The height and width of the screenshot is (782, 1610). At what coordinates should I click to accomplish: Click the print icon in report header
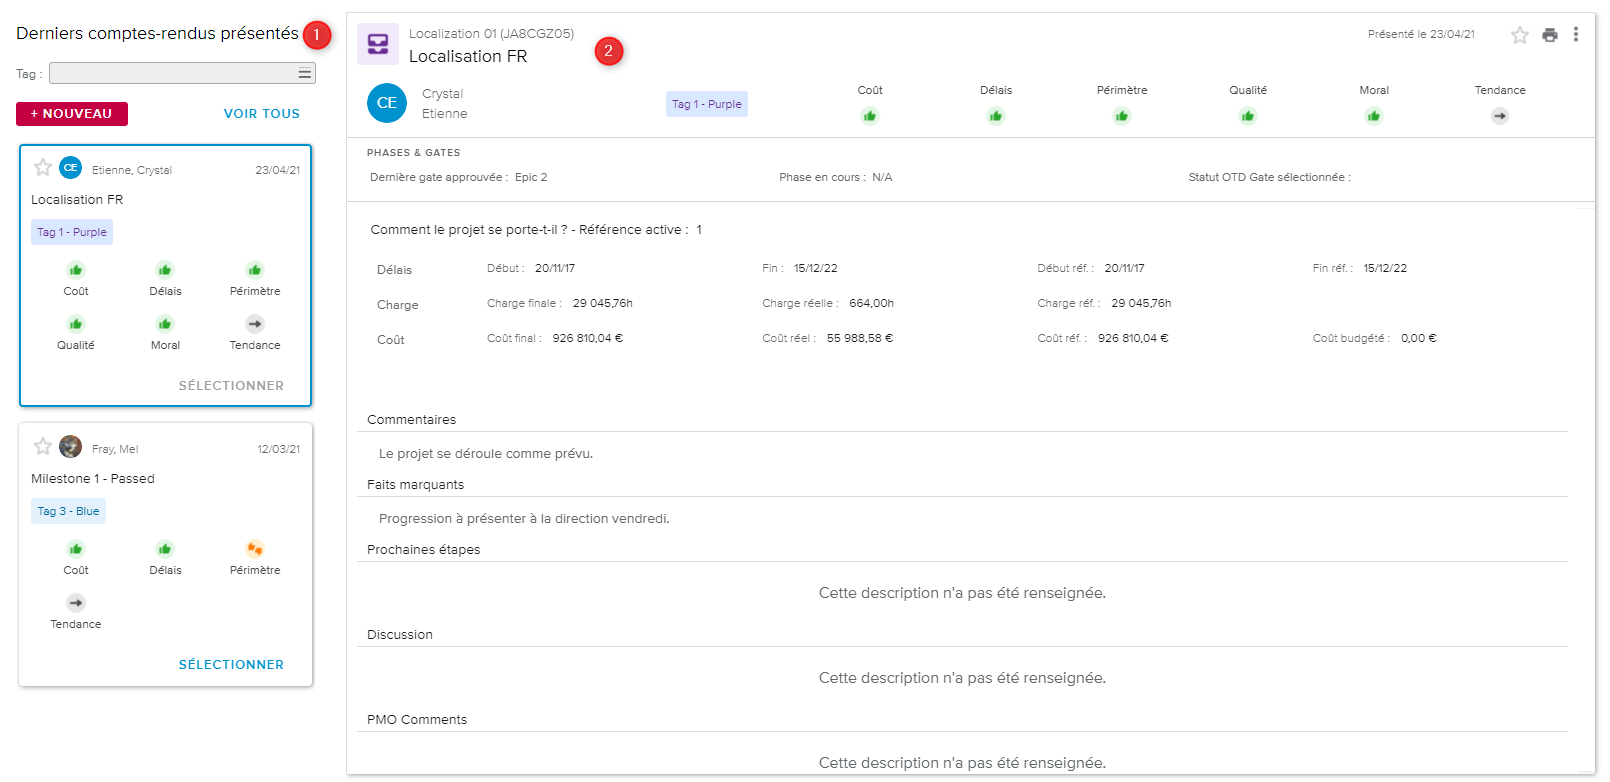coord(1549,35)
